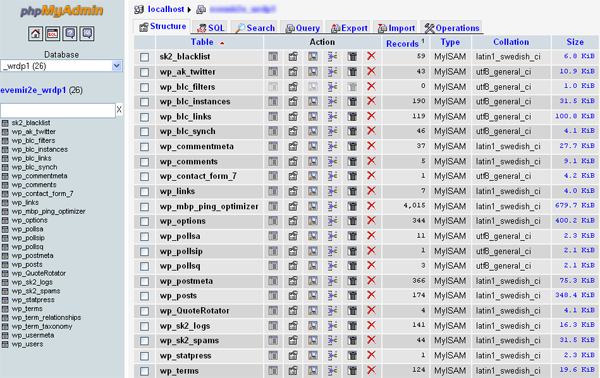Drop the wp_pollsa table
Screen dimensions: 600x378
[x=371, y=236]
